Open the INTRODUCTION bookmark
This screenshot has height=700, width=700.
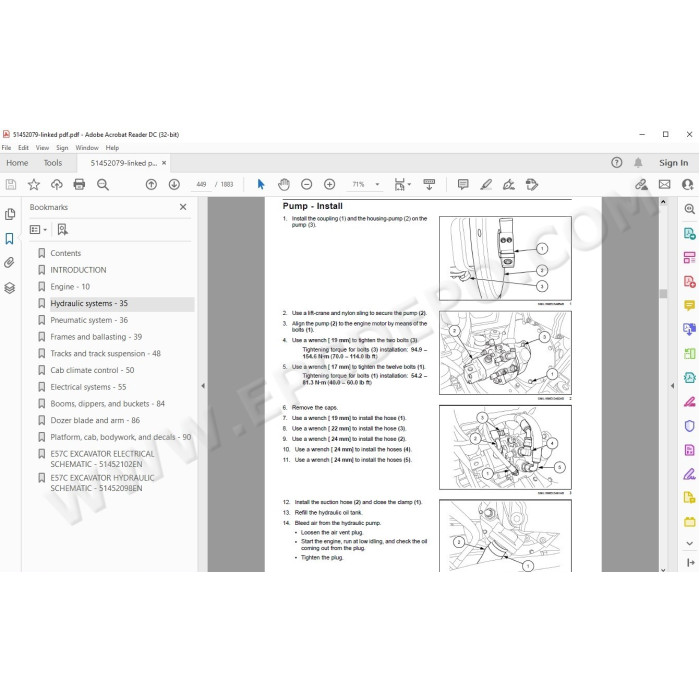coord(78,270)
